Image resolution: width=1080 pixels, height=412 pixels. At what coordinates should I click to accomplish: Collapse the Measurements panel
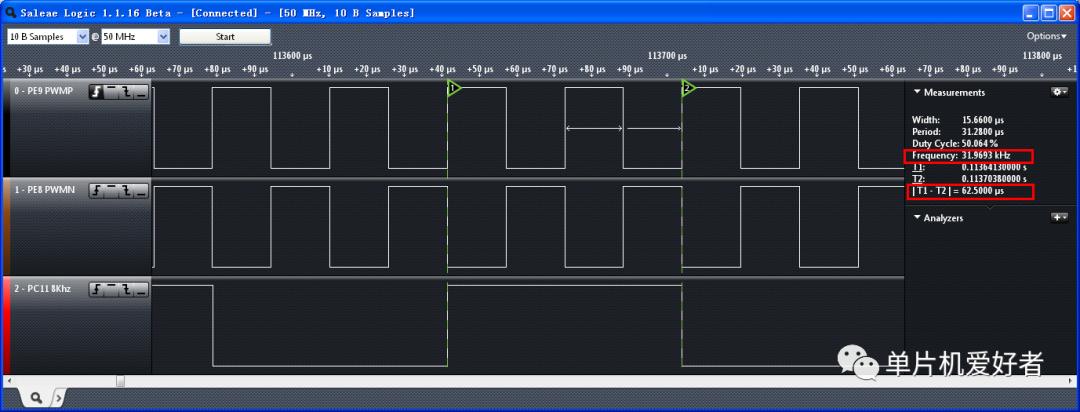[x=917, y=92]
